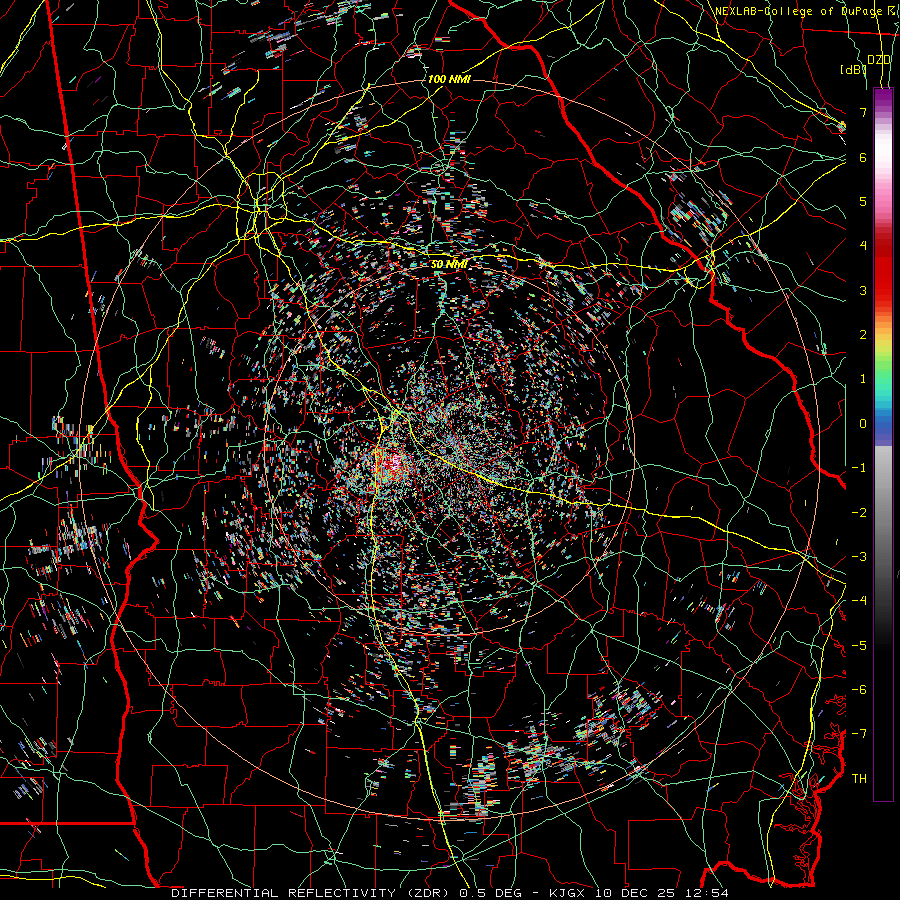900x900 pixels.
Task: Click the "2" value on color scale
Action: coord(863,335)
